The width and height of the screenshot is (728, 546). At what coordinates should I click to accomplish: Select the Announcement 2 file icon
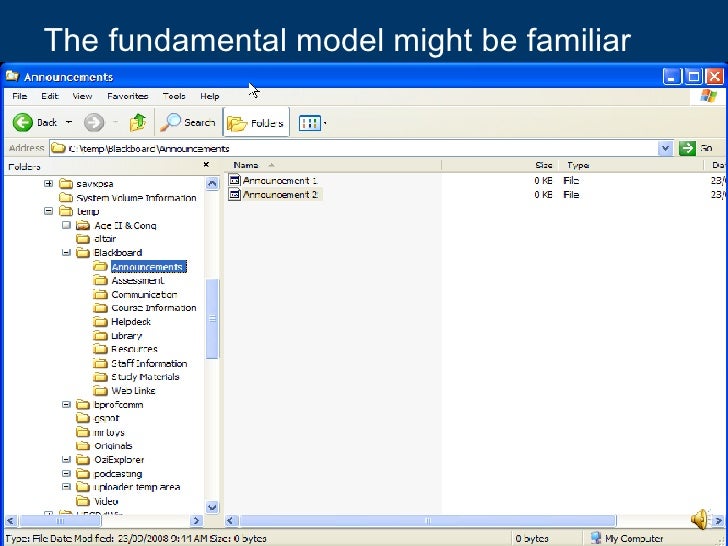pyautogui.click(x=234, y=194)
